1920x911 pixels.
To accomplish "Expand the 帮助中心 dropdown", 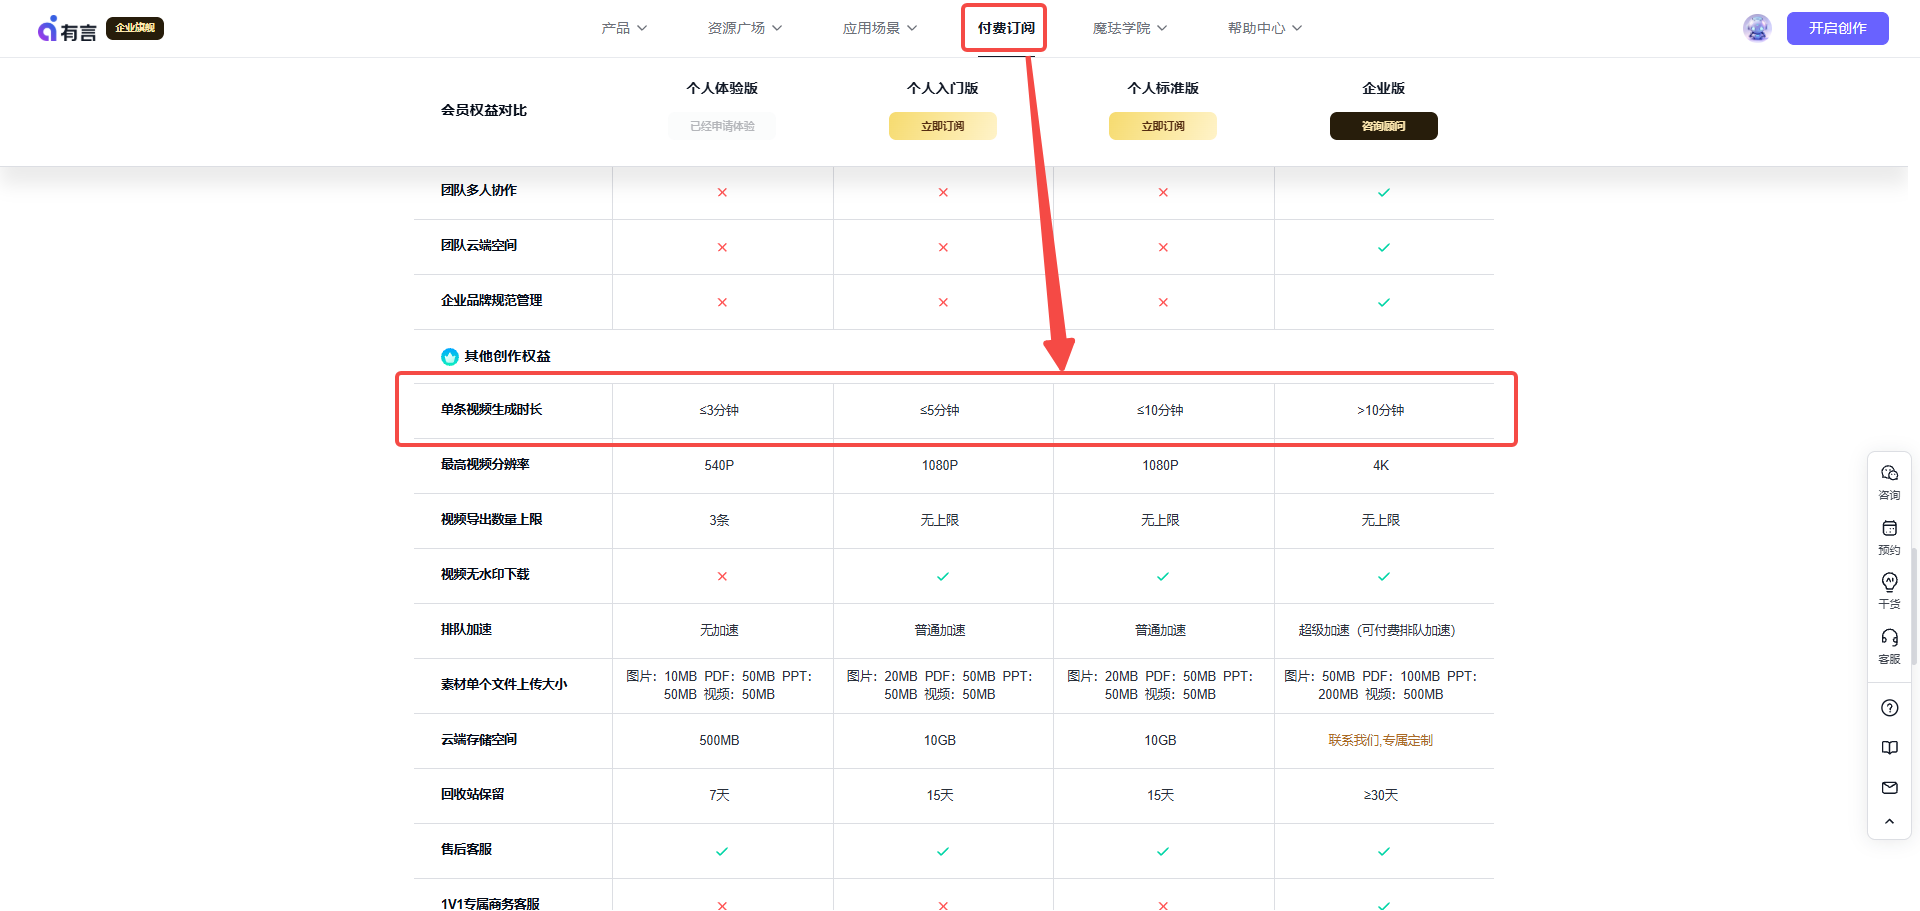I will [1263, 28].
